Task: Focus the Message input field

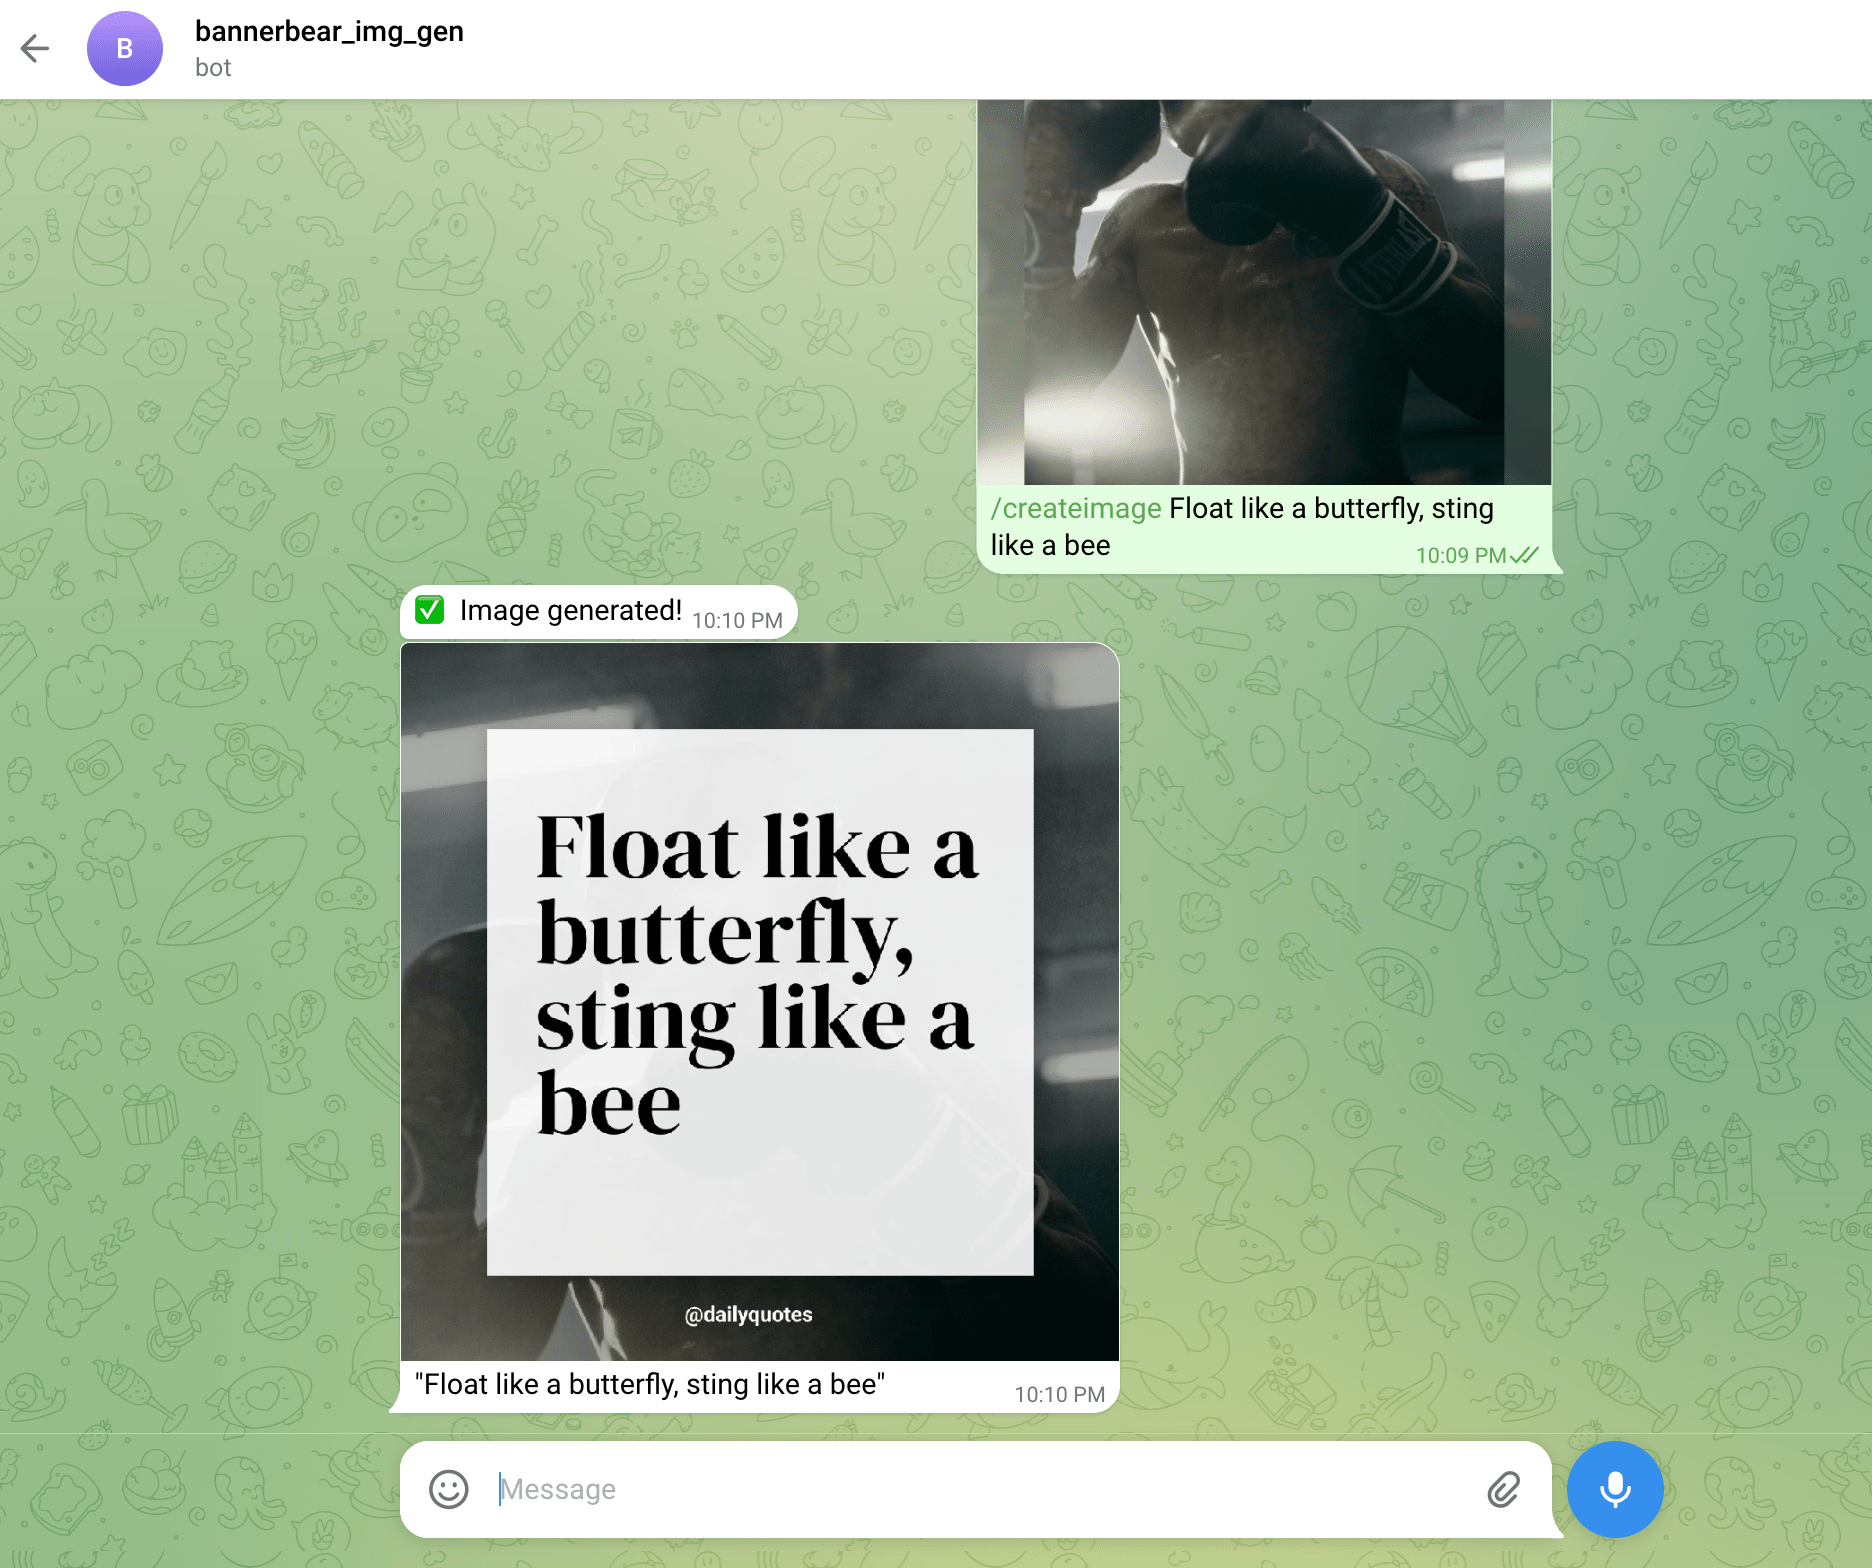Action: (980, 1489)
